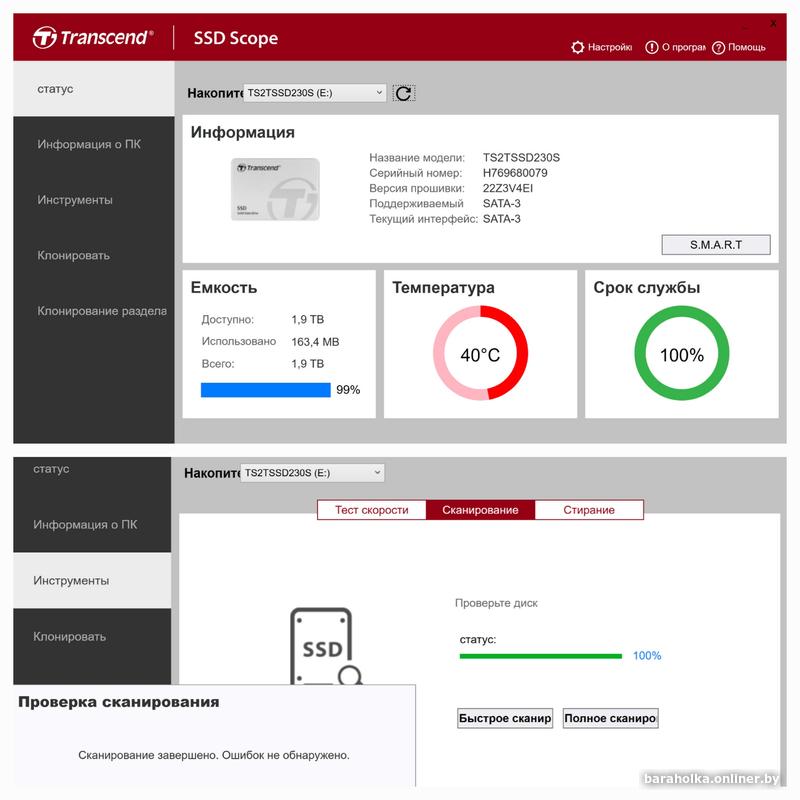The width and height of the screenshot is (800, 800).
Task: Switch to Сканирование tab
Action: point(480,510)
